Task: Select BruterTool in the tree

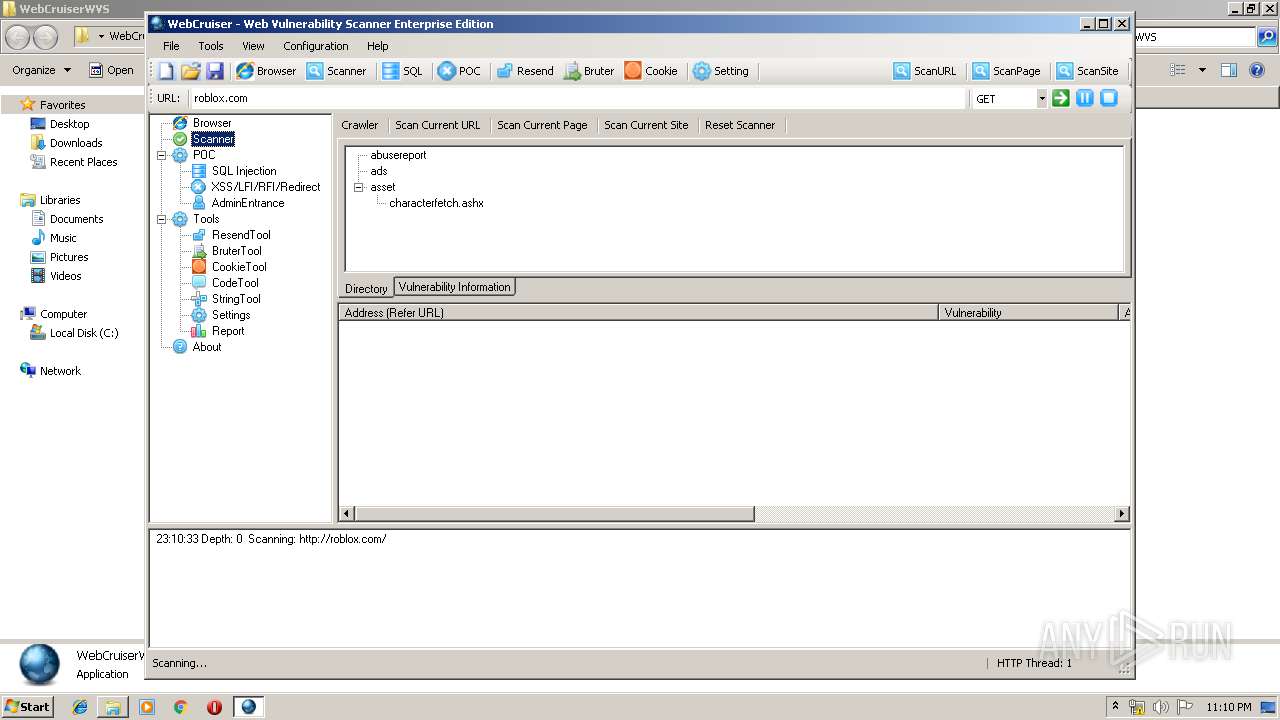Action: (237, 251)
